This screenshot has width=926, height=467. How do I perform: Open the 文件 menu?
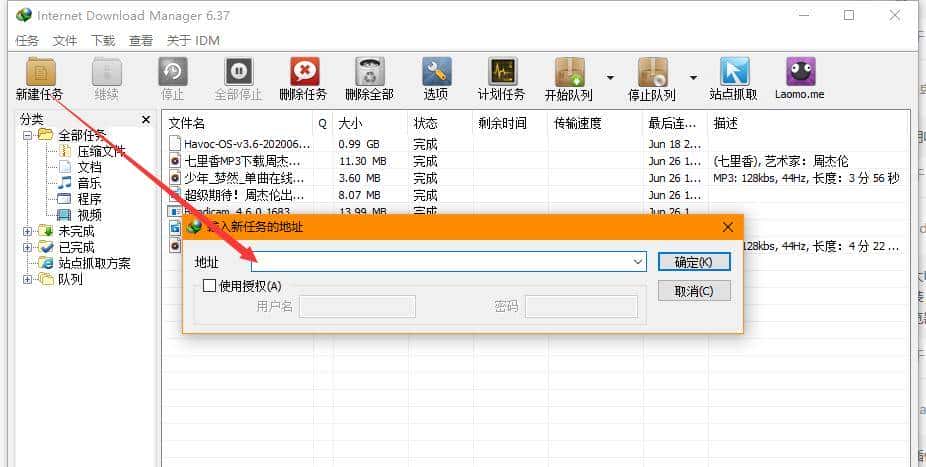point(64,41)
